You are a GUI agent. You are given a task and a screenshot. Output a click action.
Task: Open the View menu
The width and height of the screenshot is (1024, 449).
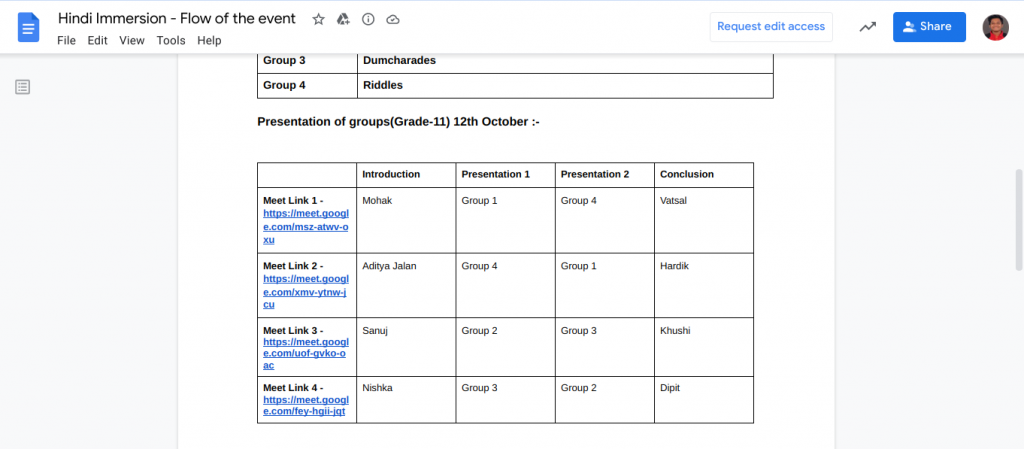click(132, 40)
